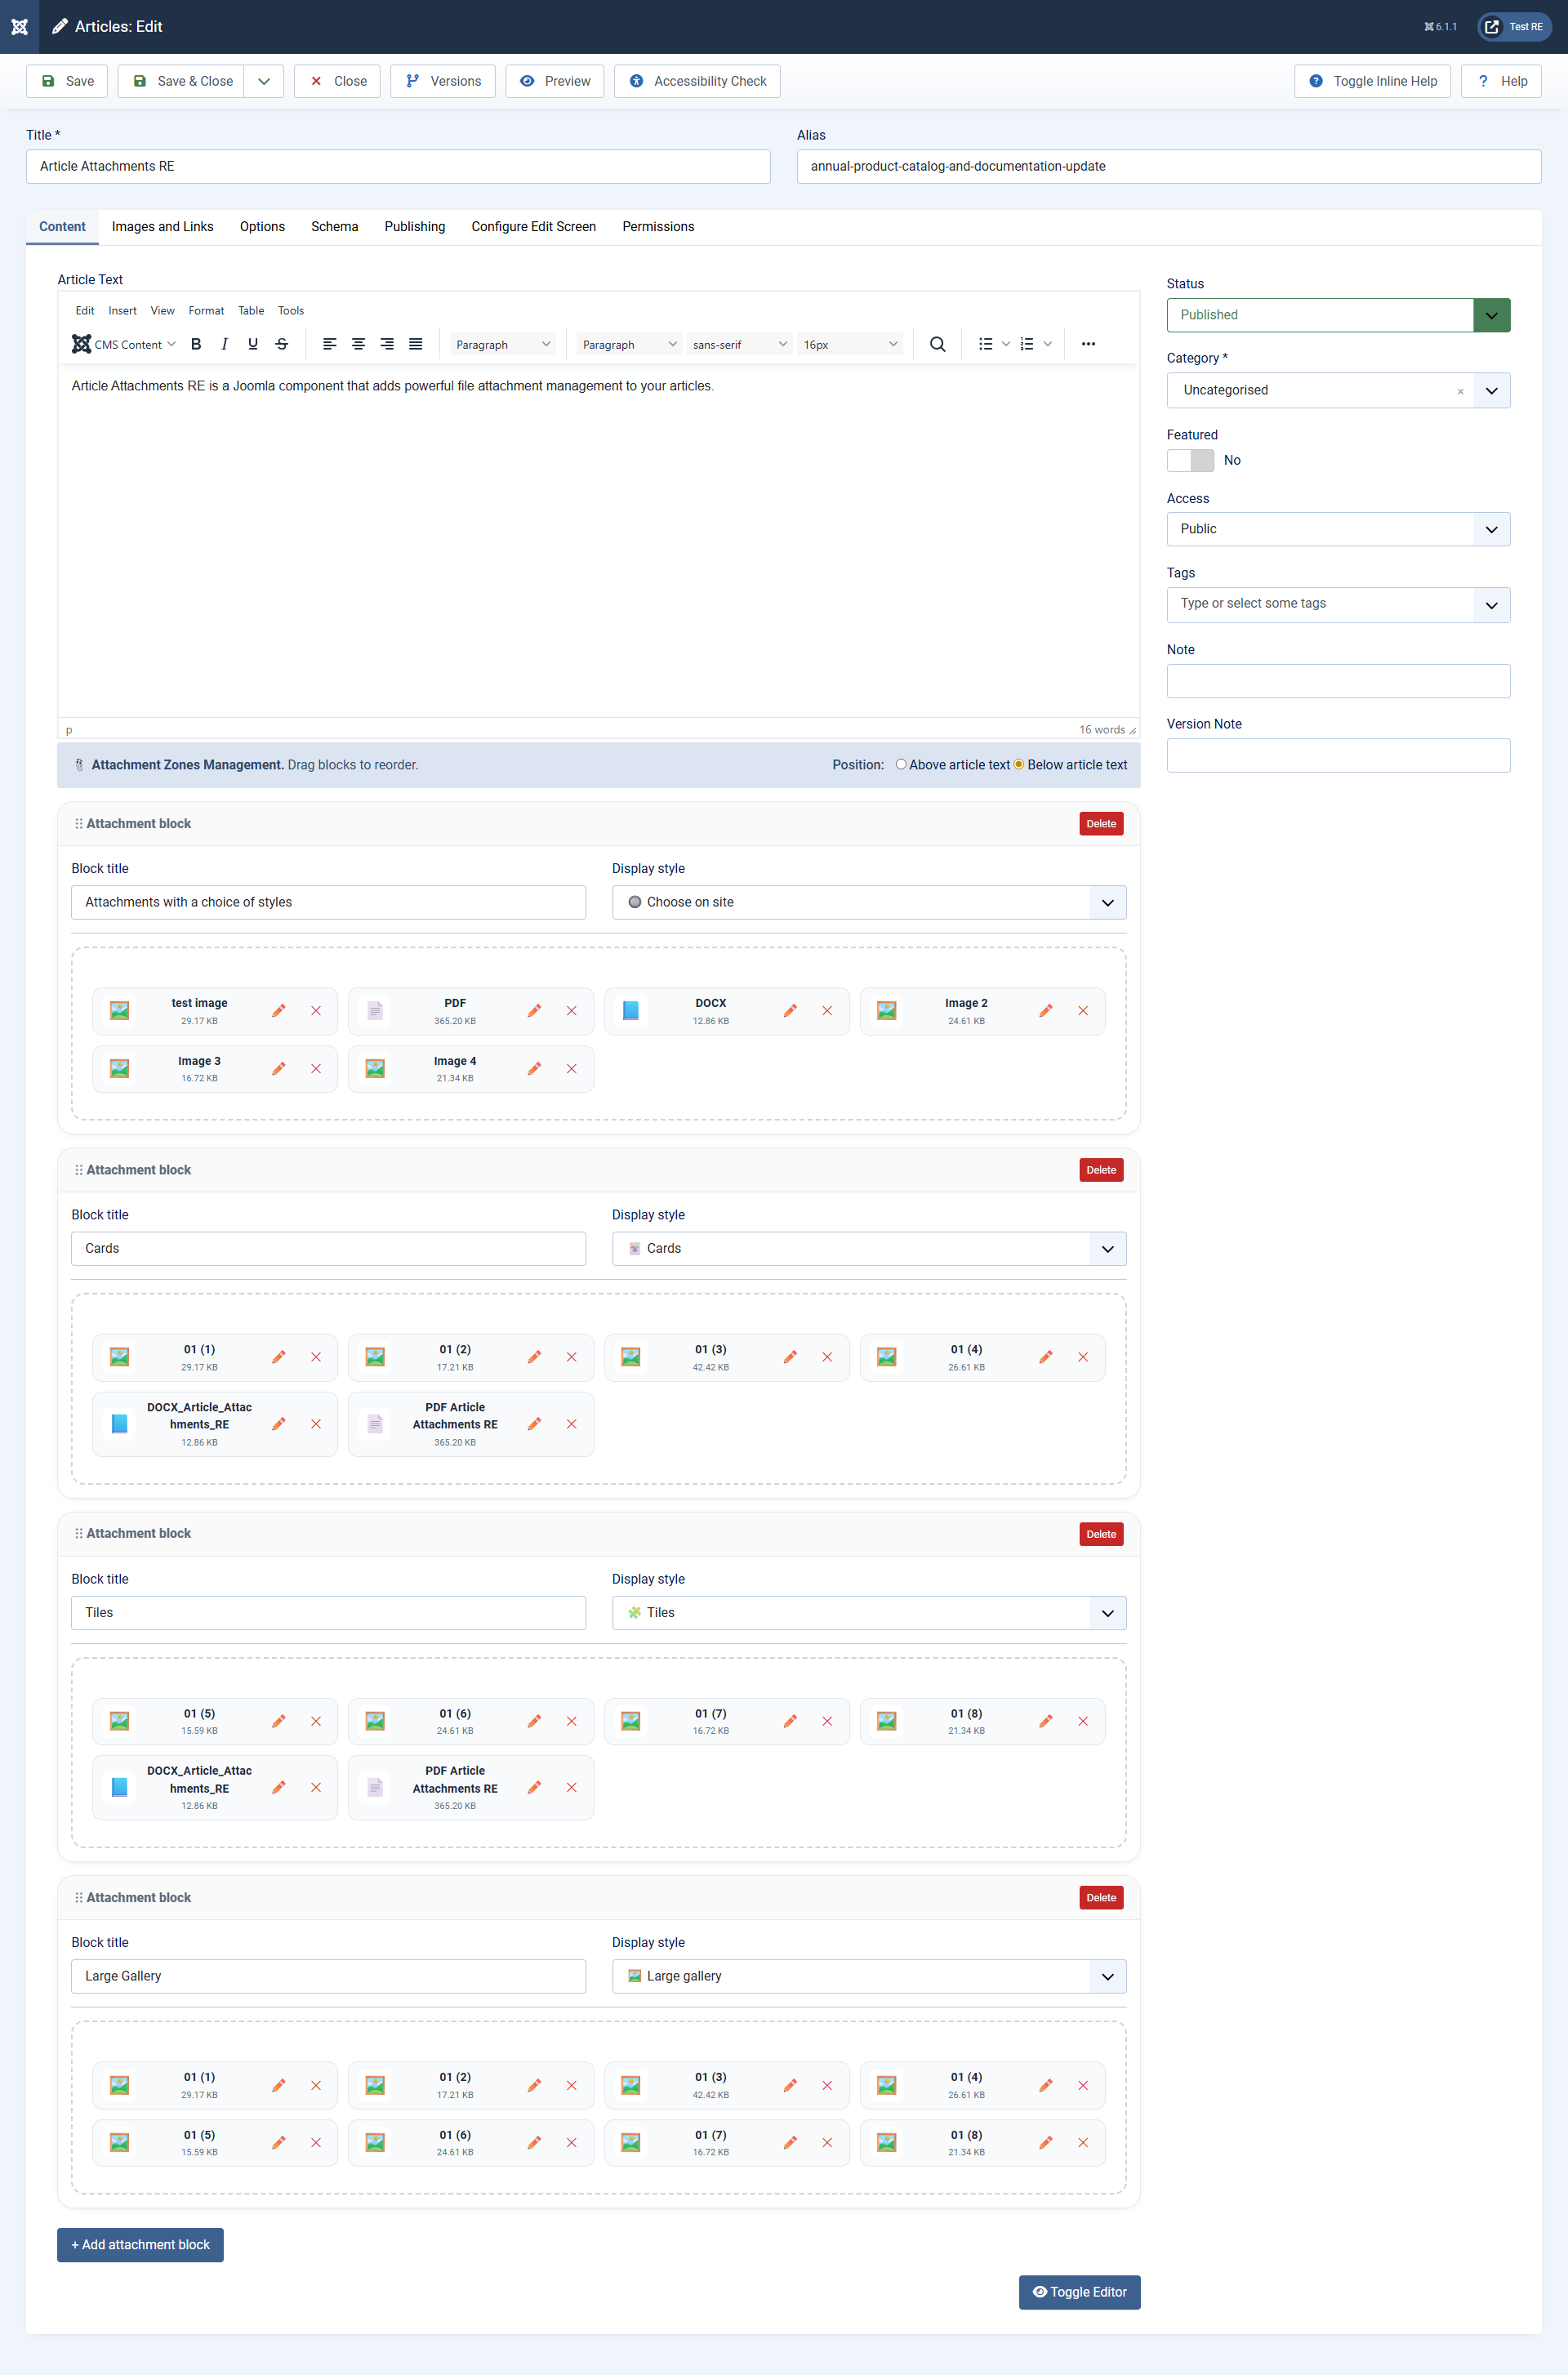
Task: Run the Accessibility Check
Action: pyautogui.click(x=697, y=81)
